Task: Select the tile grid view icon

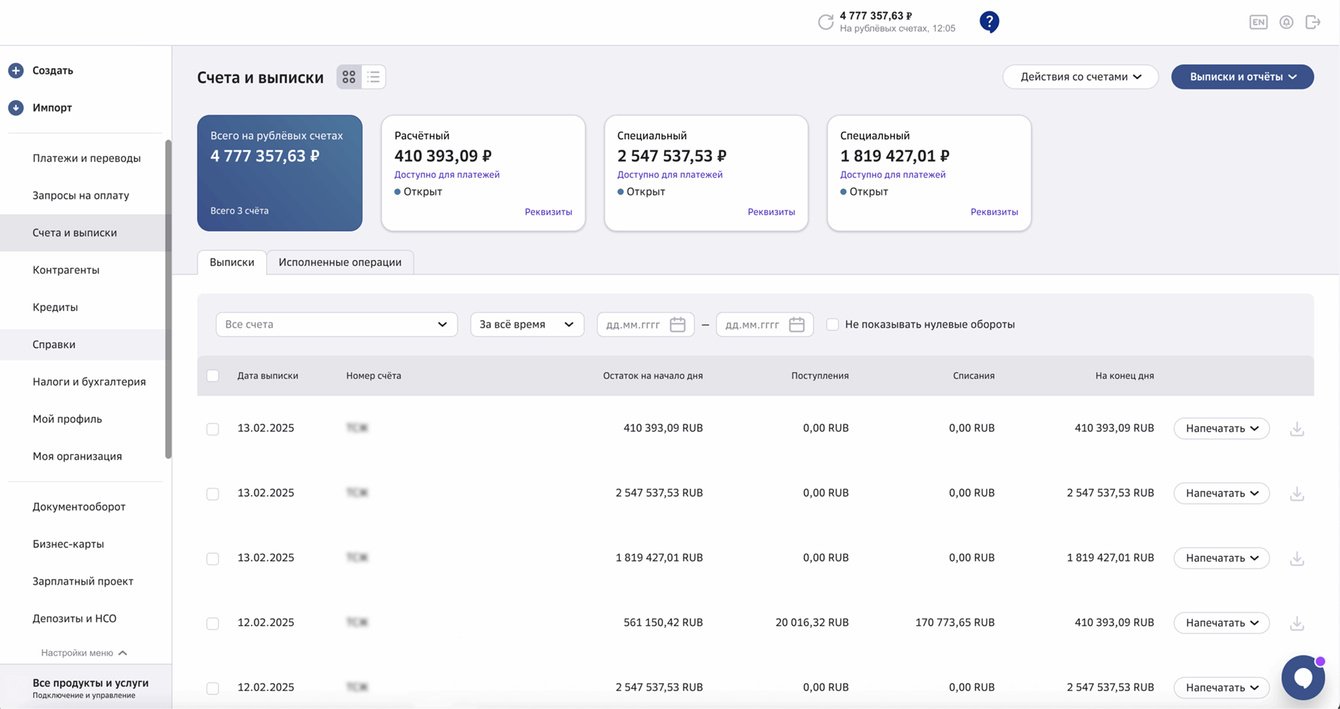Action: (349, 77)
